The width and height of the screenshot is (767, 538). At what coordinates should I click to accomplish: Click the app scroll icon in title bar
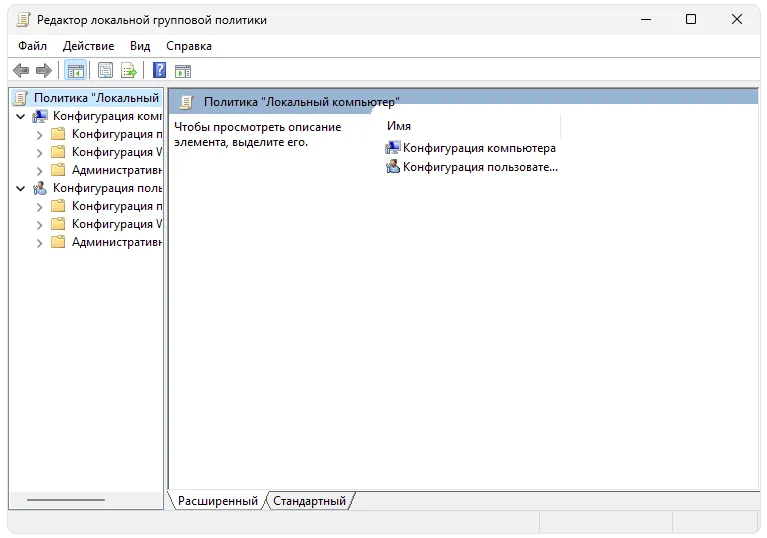23,20
